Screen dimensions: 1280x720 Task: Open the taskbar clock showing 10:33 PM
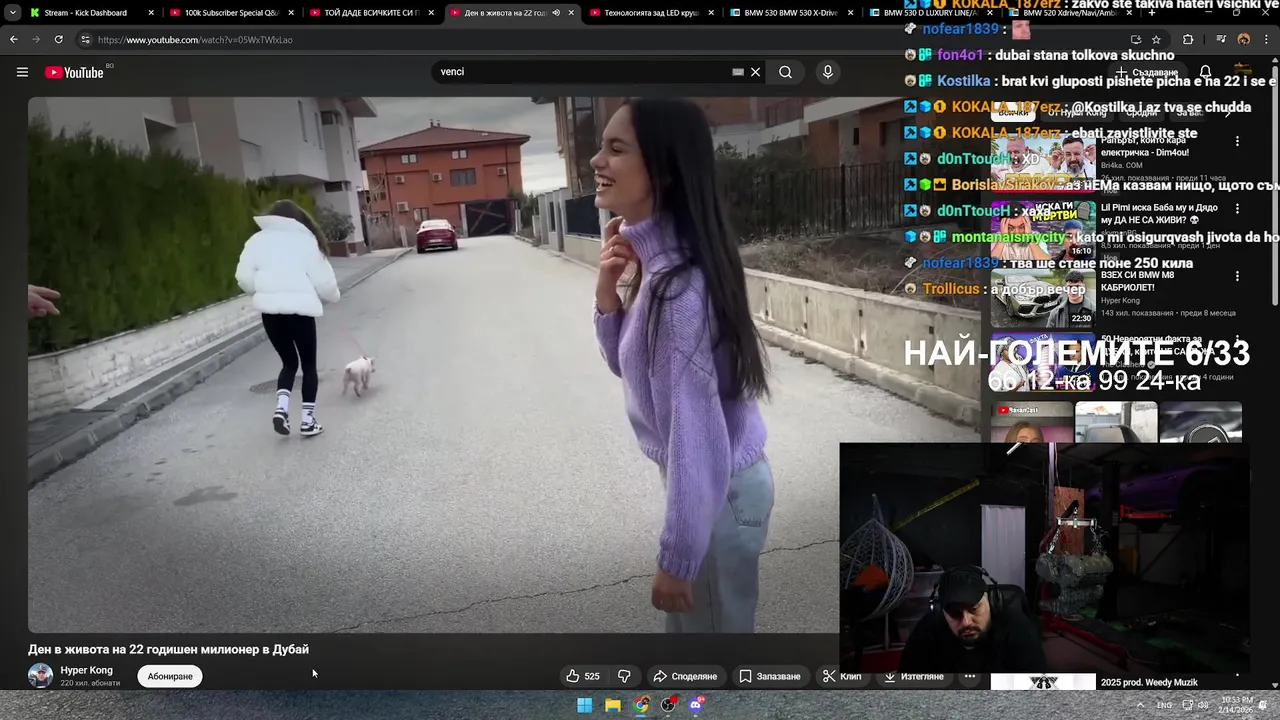tap(1238, 705)
